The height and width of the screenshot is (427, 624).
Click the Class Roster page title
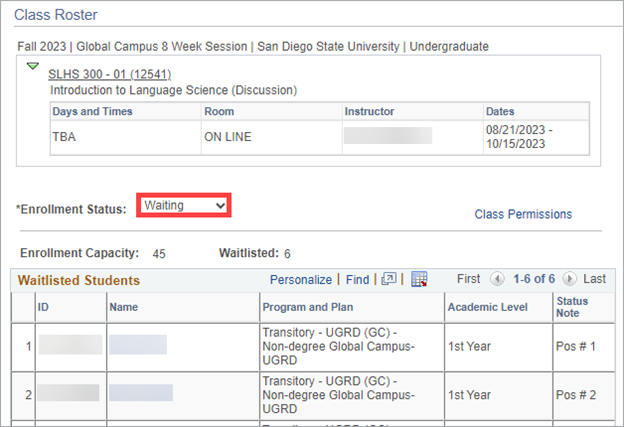pos(56,15)
